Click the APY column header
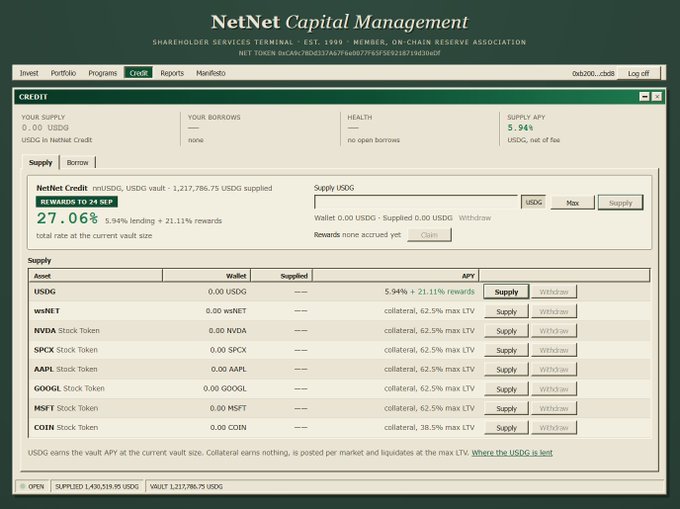This screenshot has height=509, width=680. tap(396, 276)
